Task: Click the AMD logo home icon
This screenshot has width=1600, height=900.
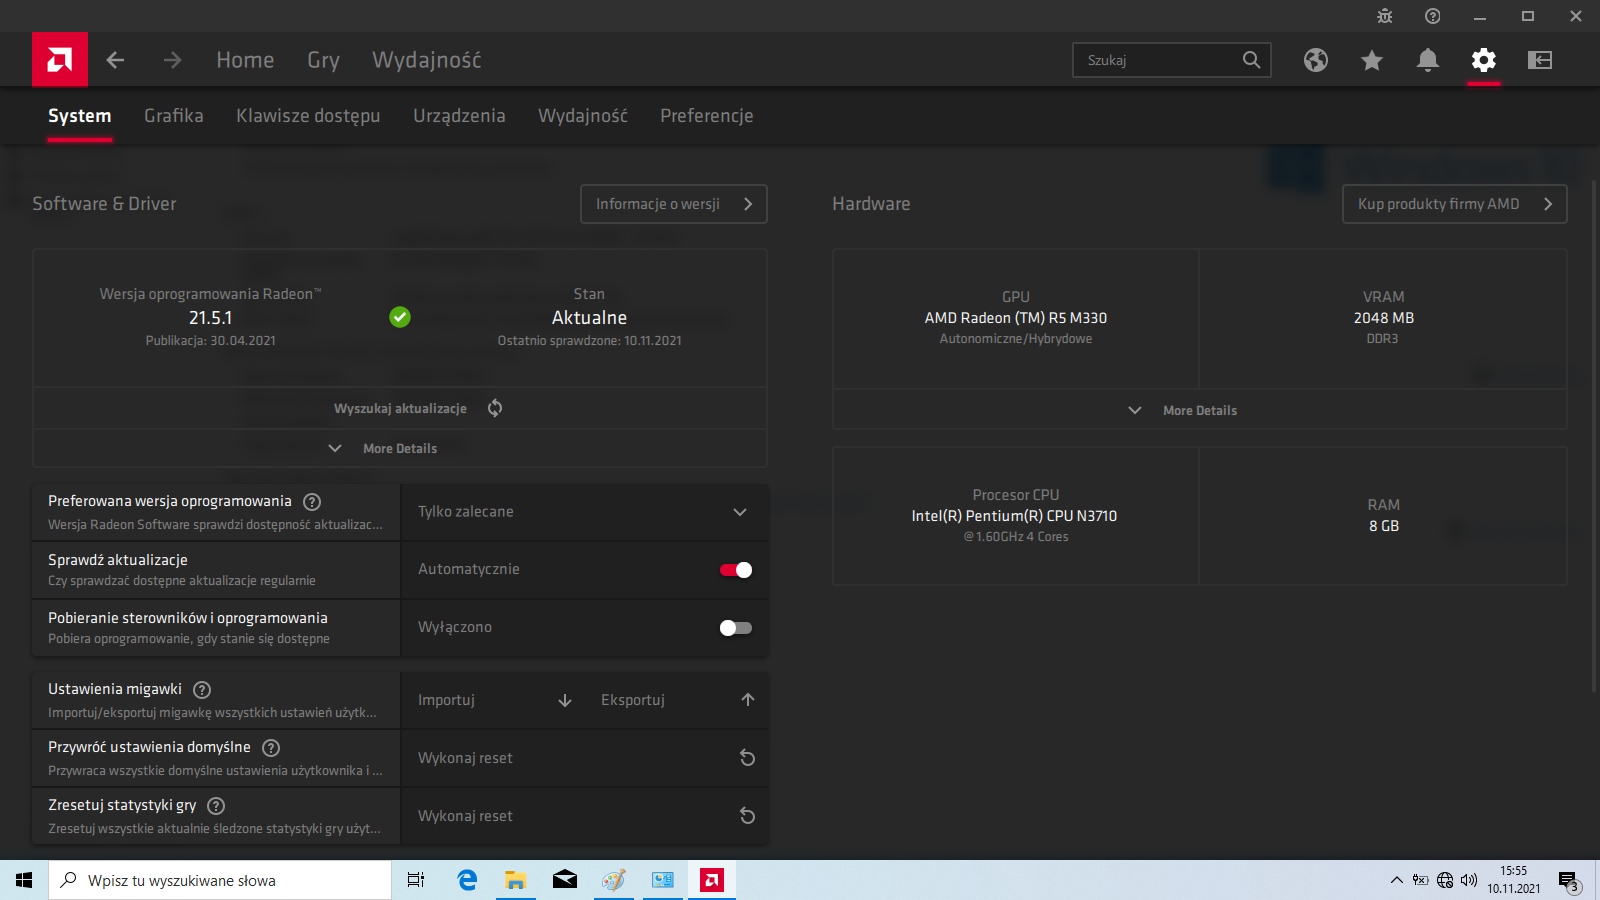Action: 60,60
